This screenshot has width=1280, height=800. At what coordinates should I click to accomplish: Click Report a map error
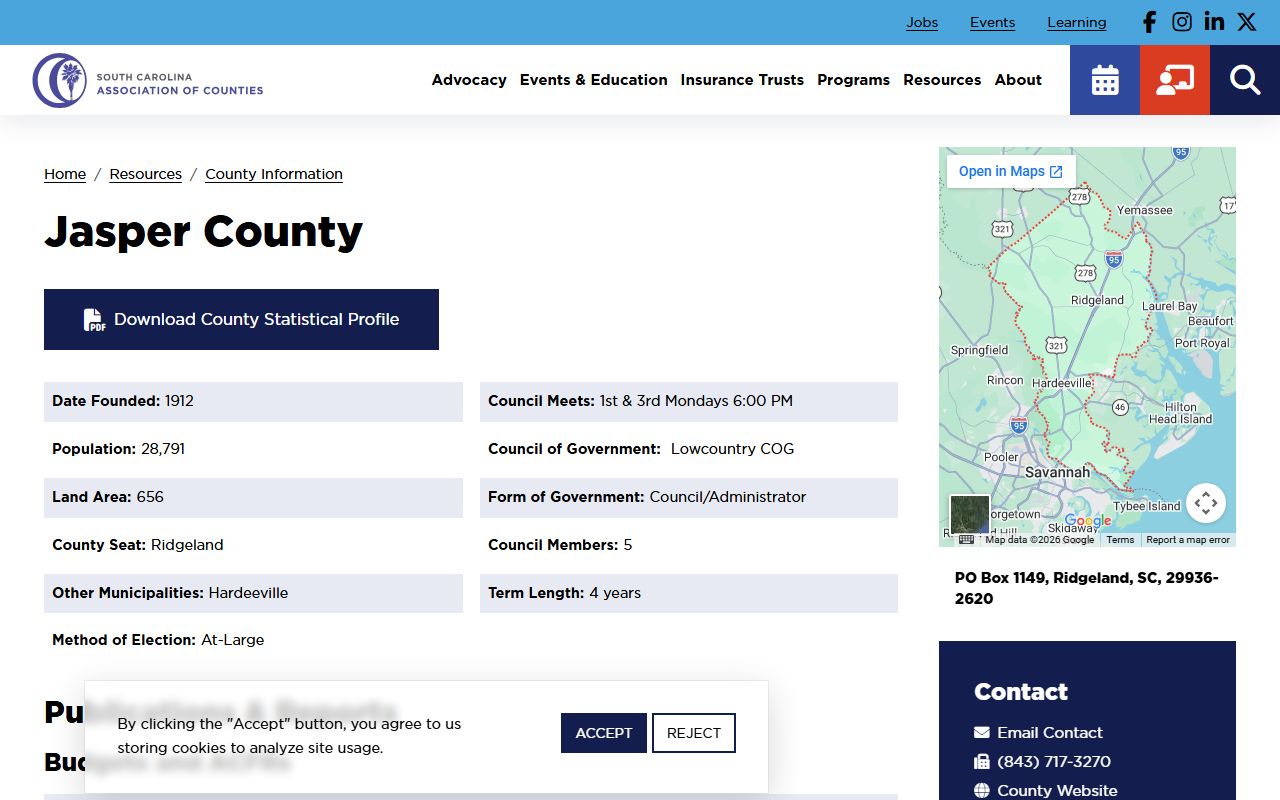[x=1188, y=540]
